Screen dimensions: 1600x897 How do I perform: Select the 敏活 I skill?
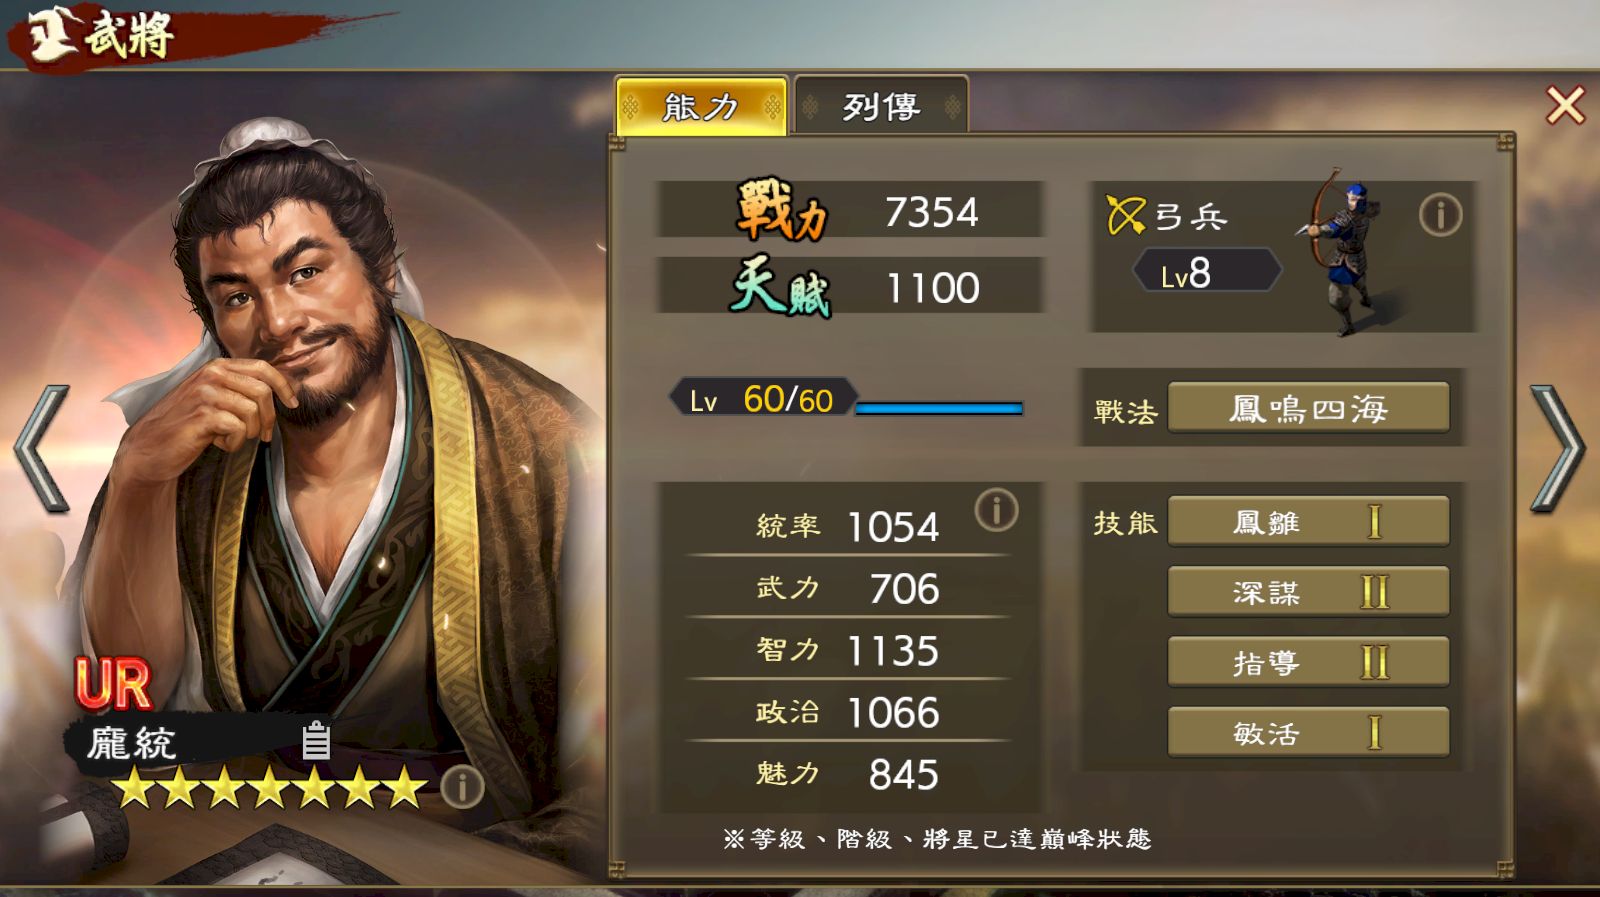click(x=1308, y=733)
